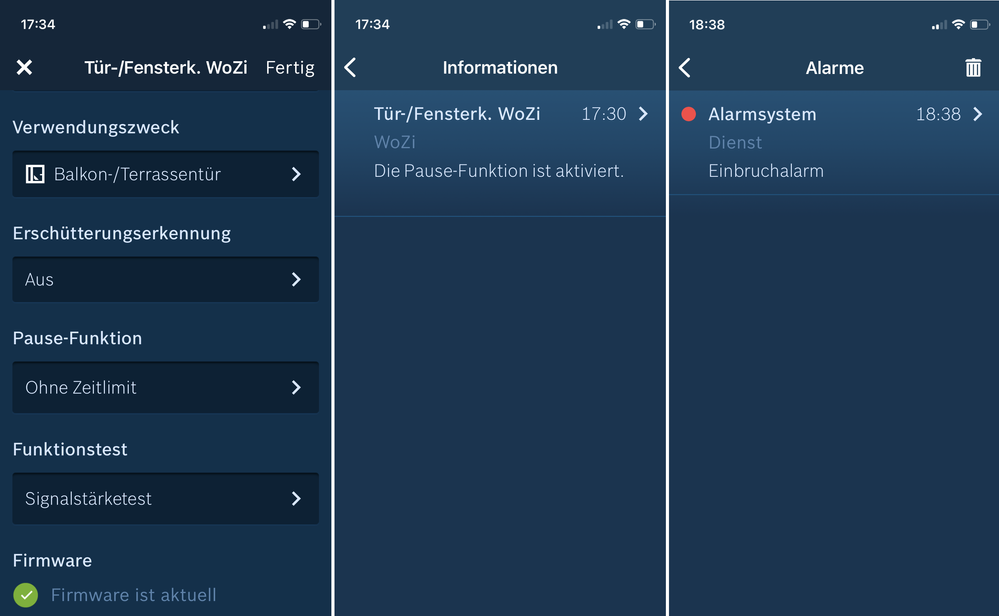The height and width of the screenshot is (616, 999).
Task: Tap the chevron next to 17:30
Action: (643, 114)
